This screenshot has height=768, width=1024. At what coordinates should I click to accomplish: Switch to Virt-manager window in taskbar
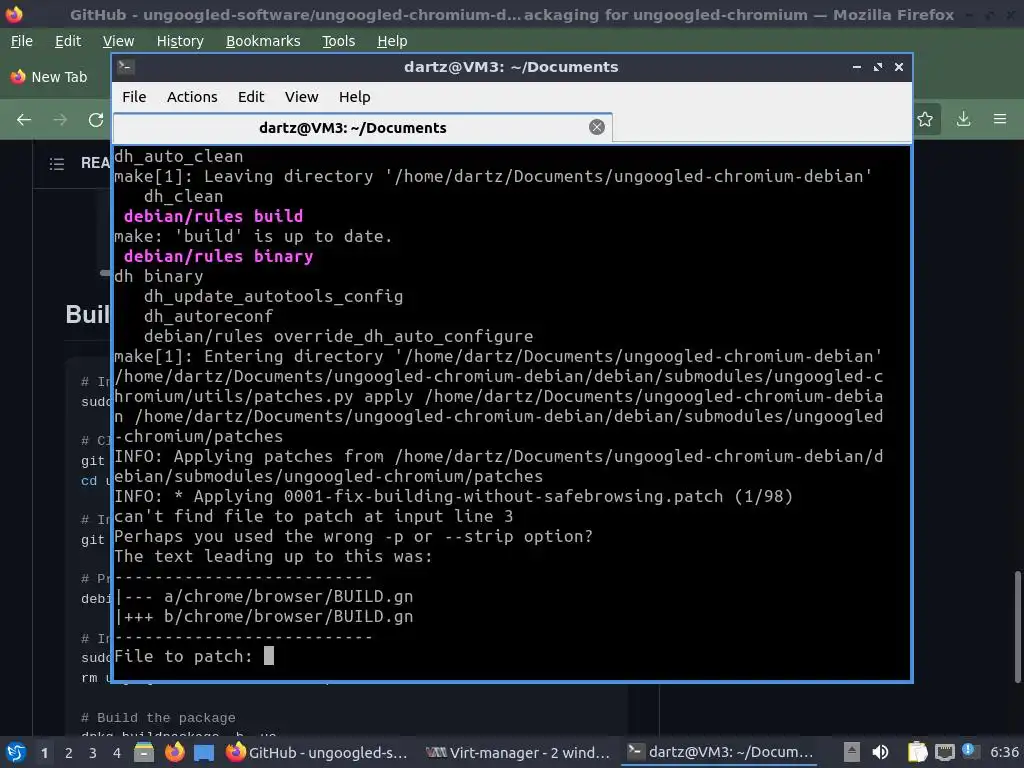[x=518, y=752]
